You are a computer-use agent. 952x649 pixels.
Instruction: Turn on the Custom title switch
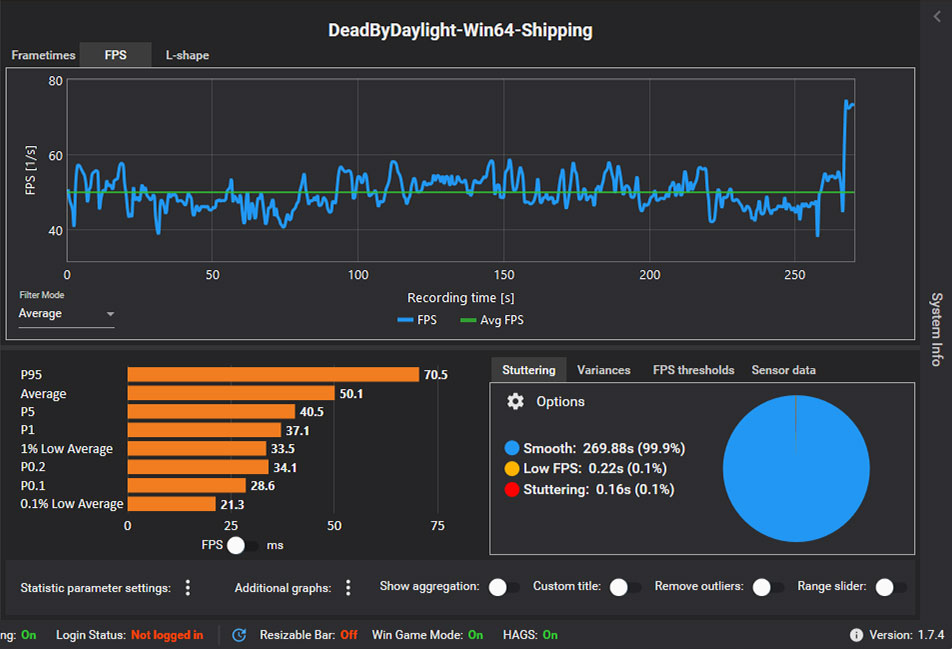pos(625,588)
